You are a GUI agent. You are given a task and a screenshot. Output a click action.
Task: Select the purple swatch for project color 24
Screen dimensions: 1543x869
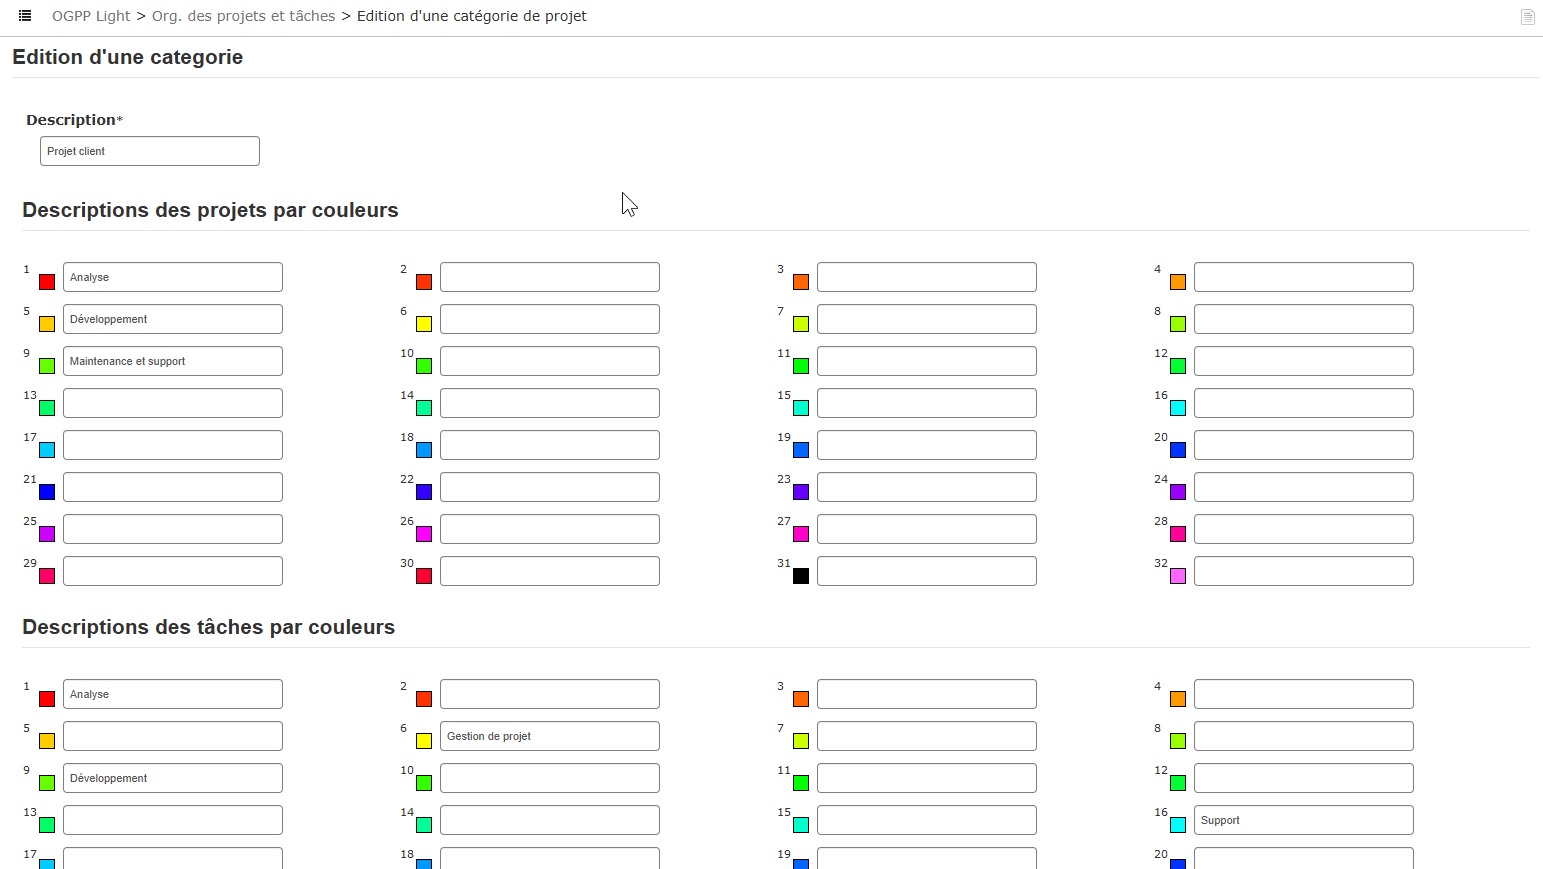(1178, 492)
